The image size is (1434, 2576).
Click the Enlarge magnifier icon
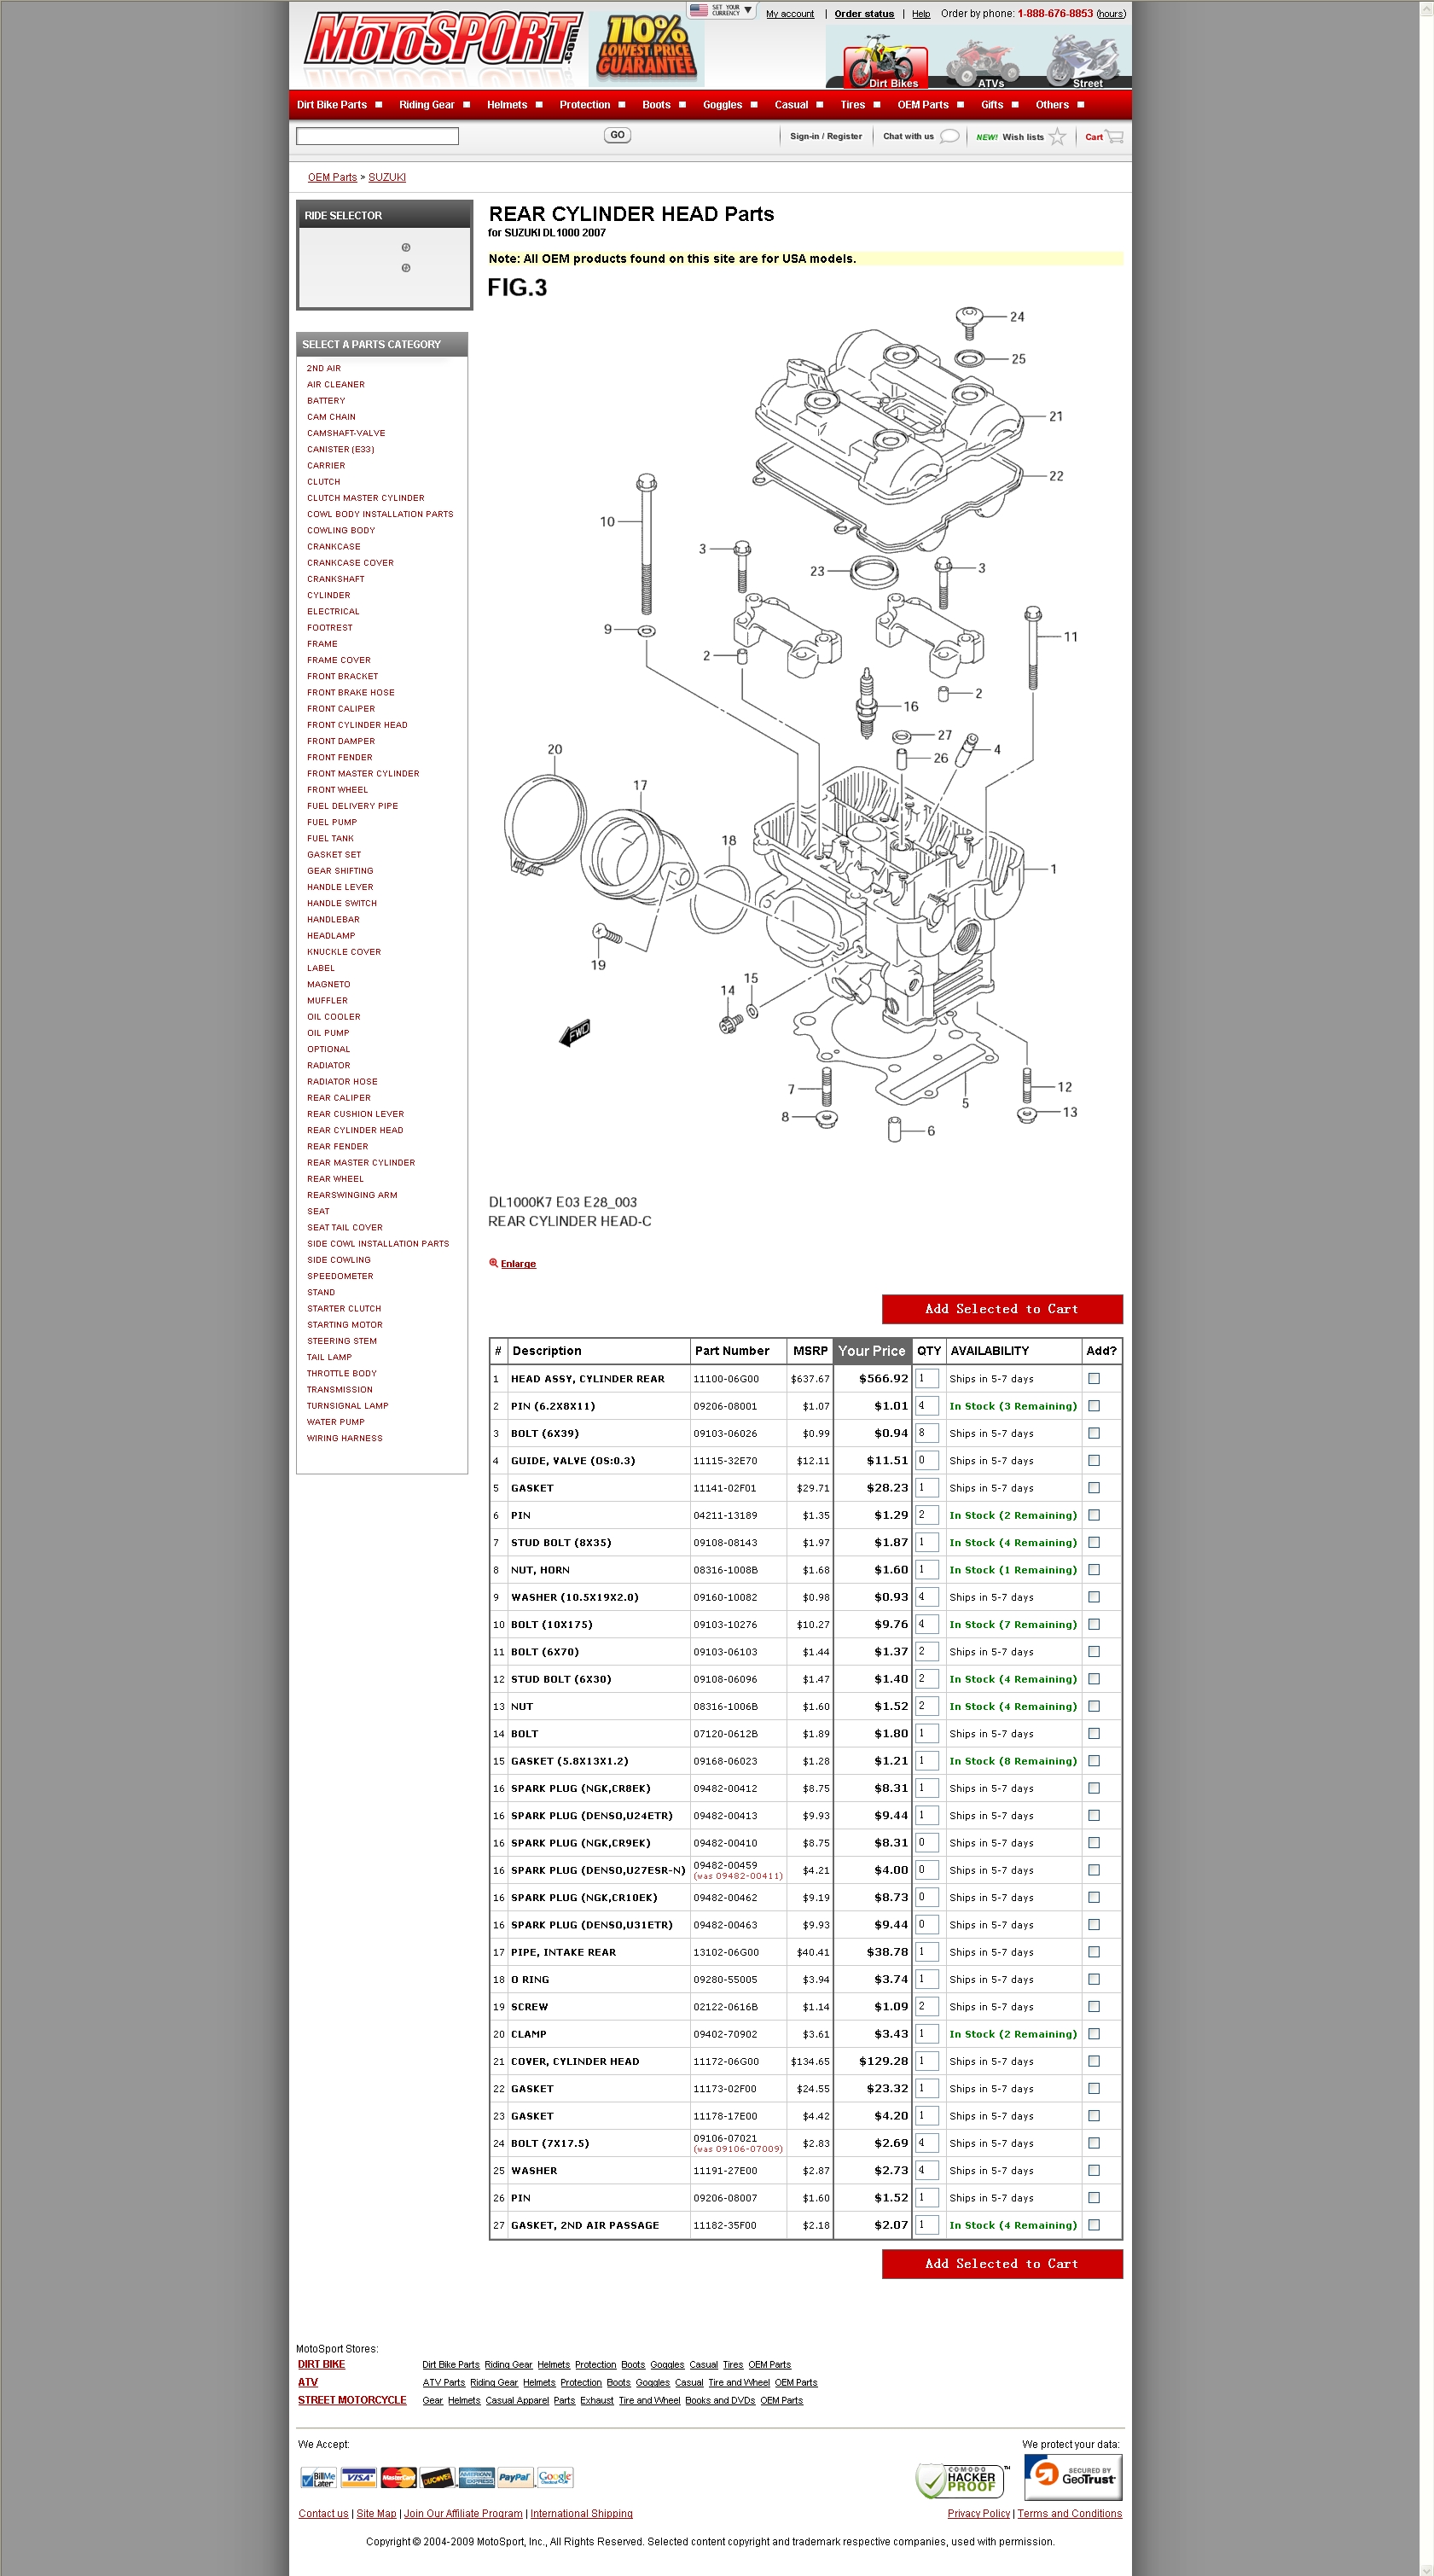(x=493, y=1263)
